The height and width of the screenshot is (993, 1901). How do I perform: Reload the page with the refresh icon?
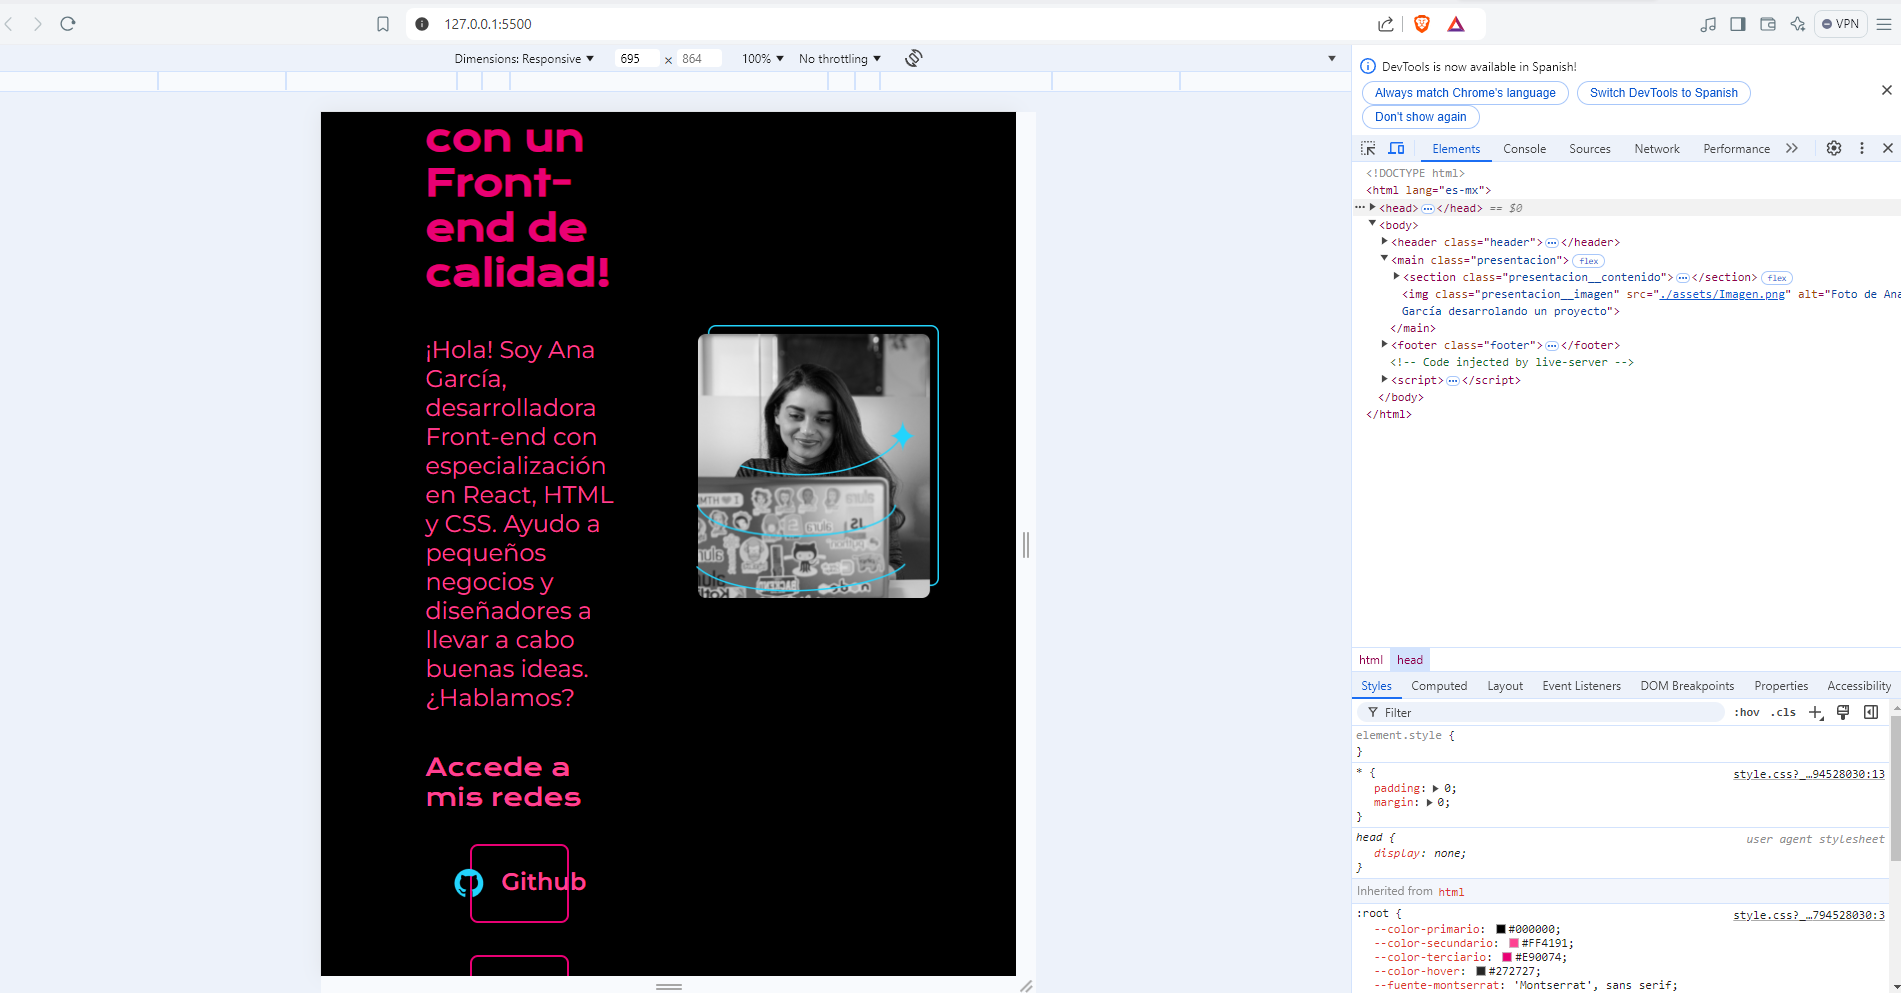click(68, 24)
